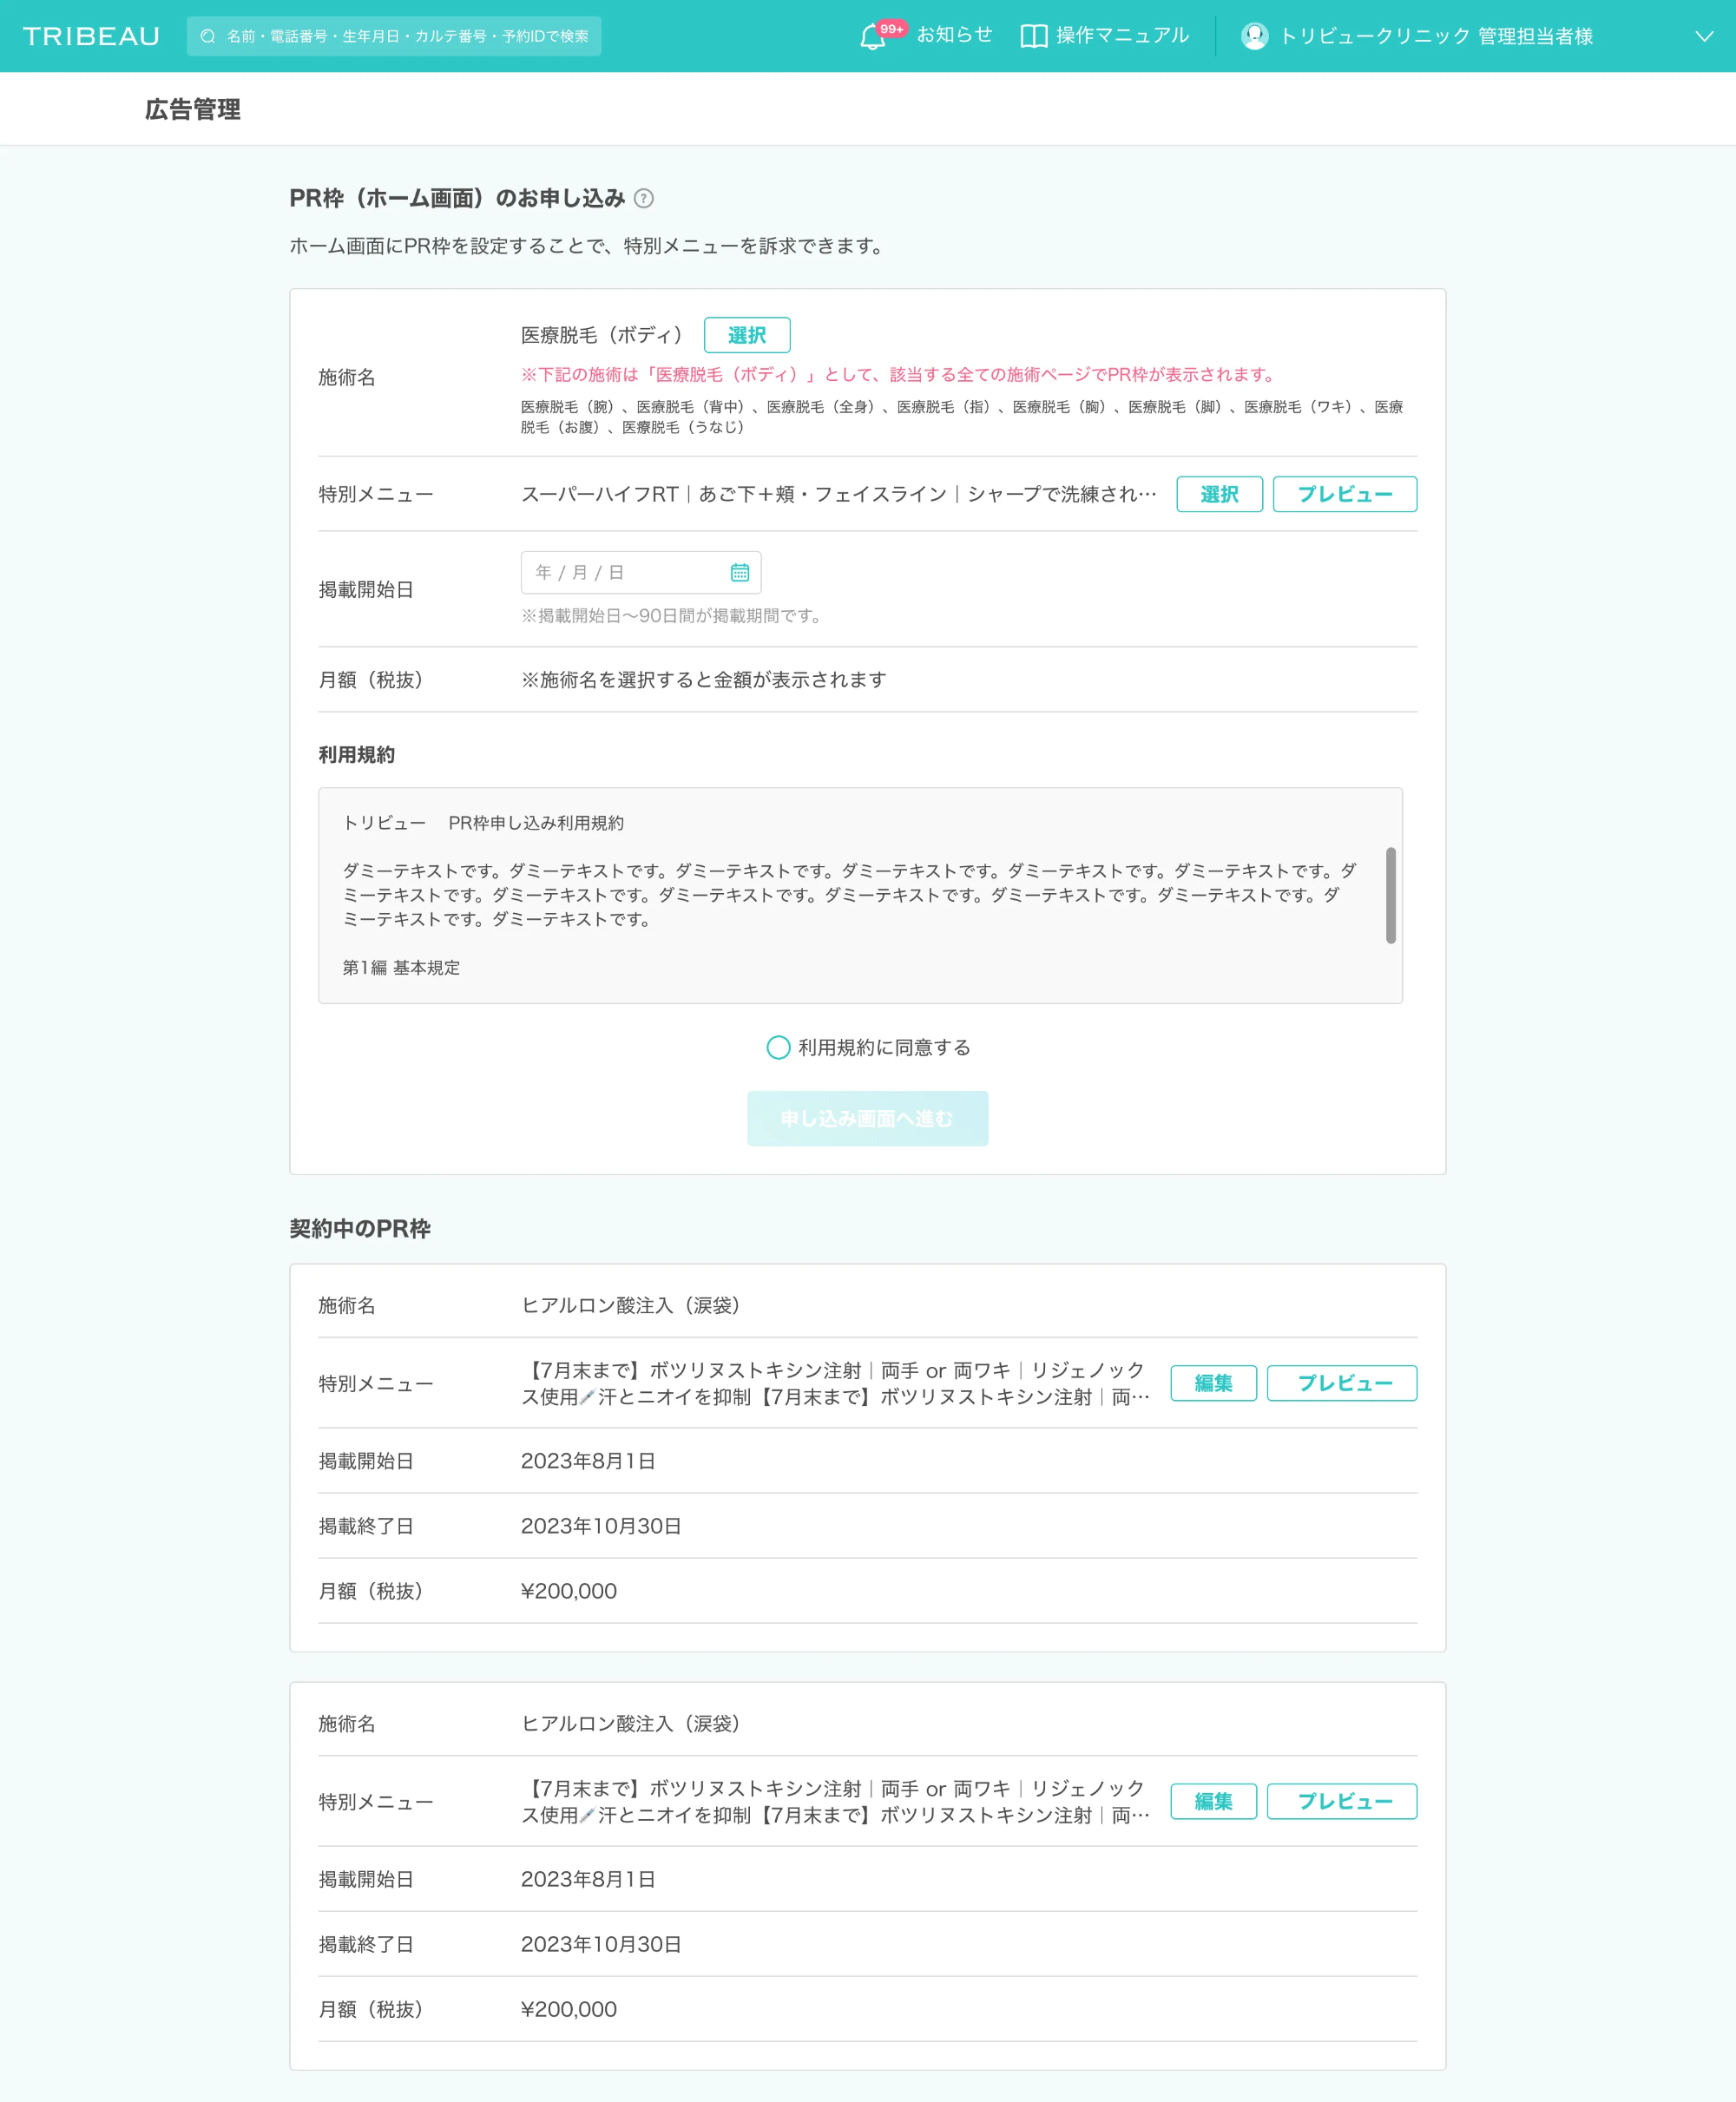1736x2102 pixels.
Task: Open calendar icon in 掲載開始日 field
Action: [739, 572]
